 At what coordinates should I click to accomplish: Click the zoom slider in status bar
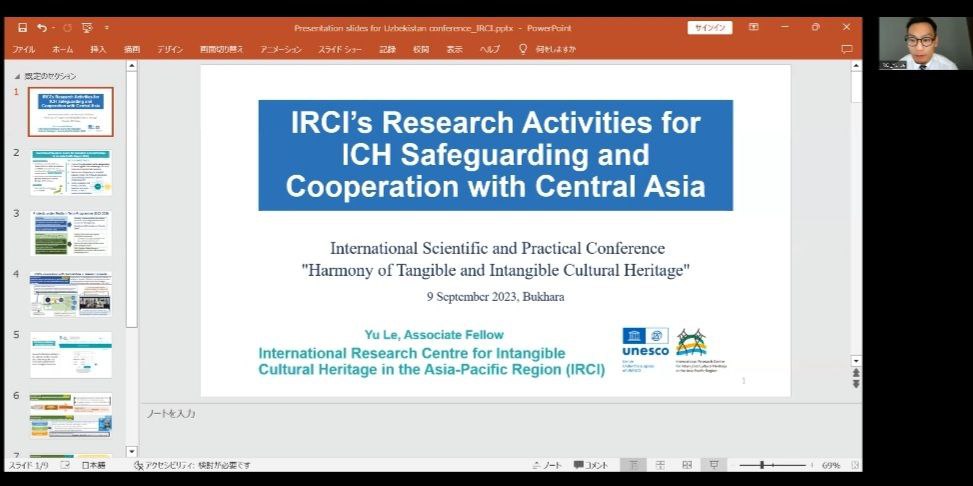coord(763,465)
